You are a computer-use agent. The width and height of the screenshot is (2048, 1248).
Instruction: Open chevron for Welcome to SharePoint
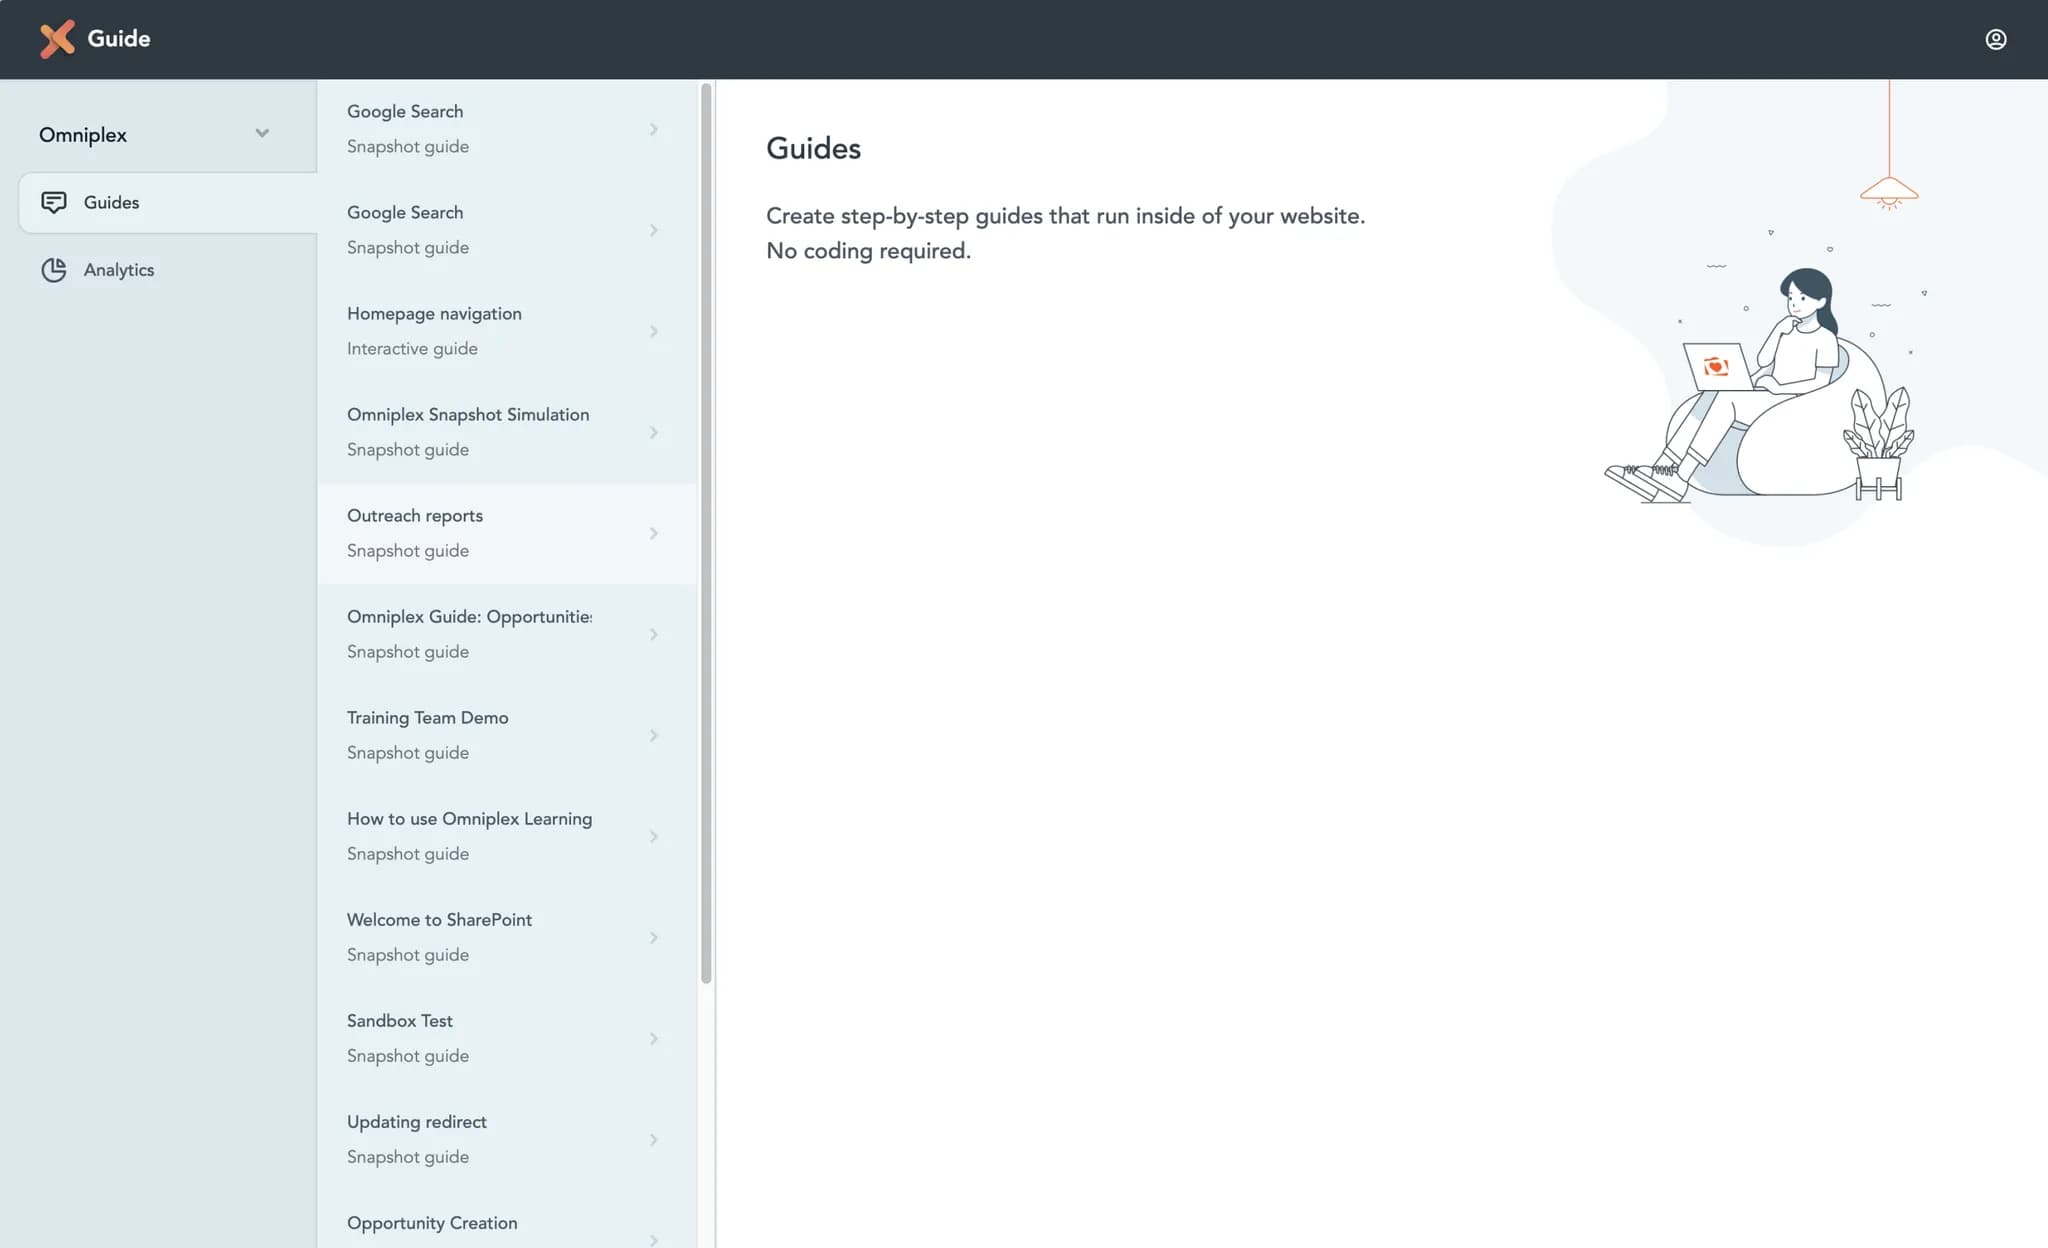tap(653, 937)
